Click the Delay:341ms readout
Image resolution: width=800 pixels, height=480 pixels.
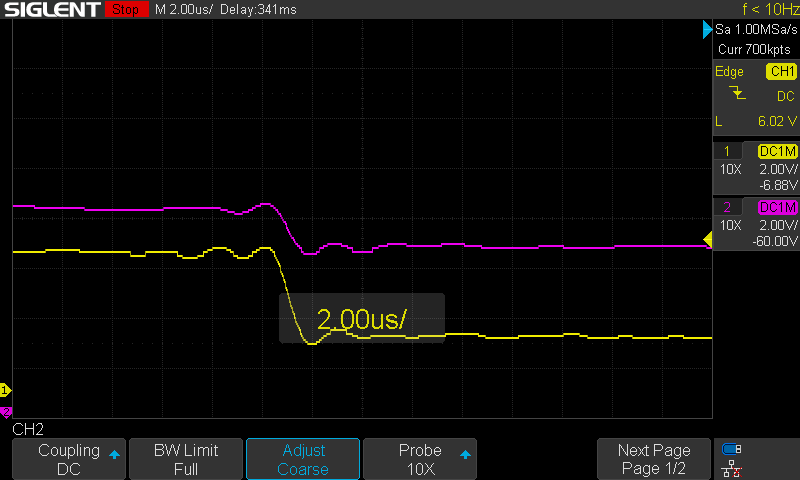tap(258, 9)
